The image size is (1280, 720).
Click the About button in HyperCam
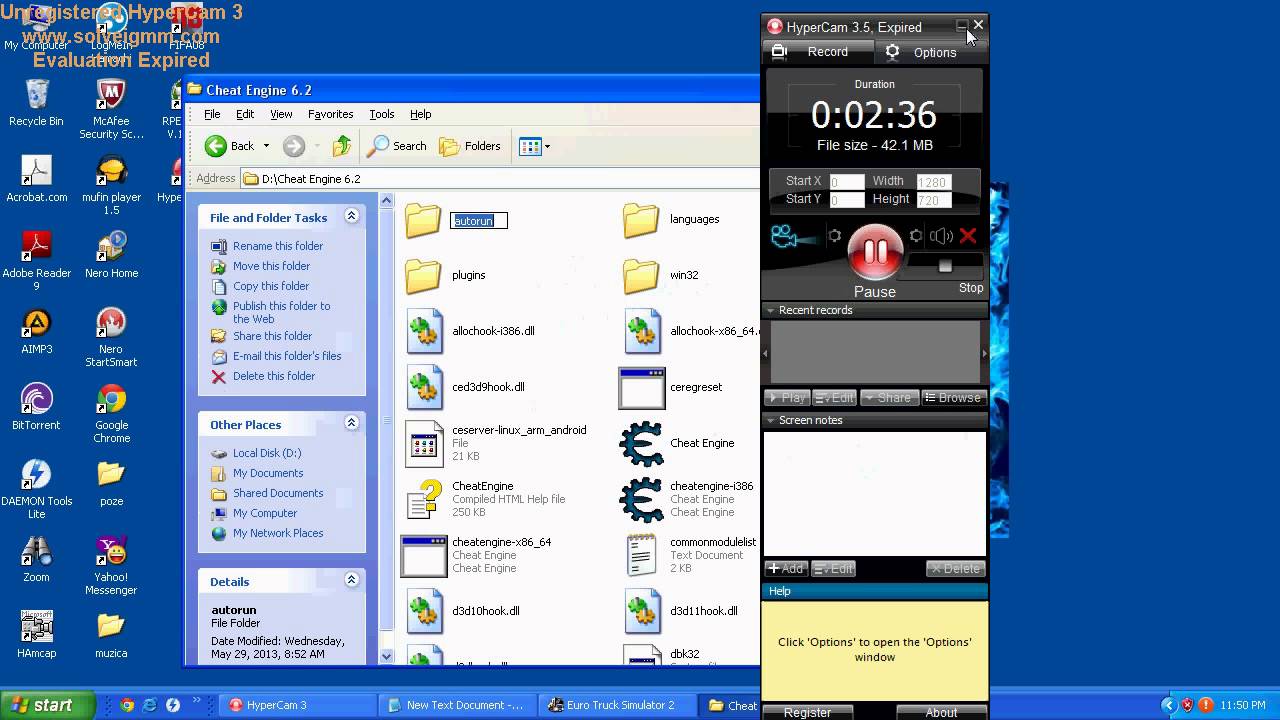941,713
